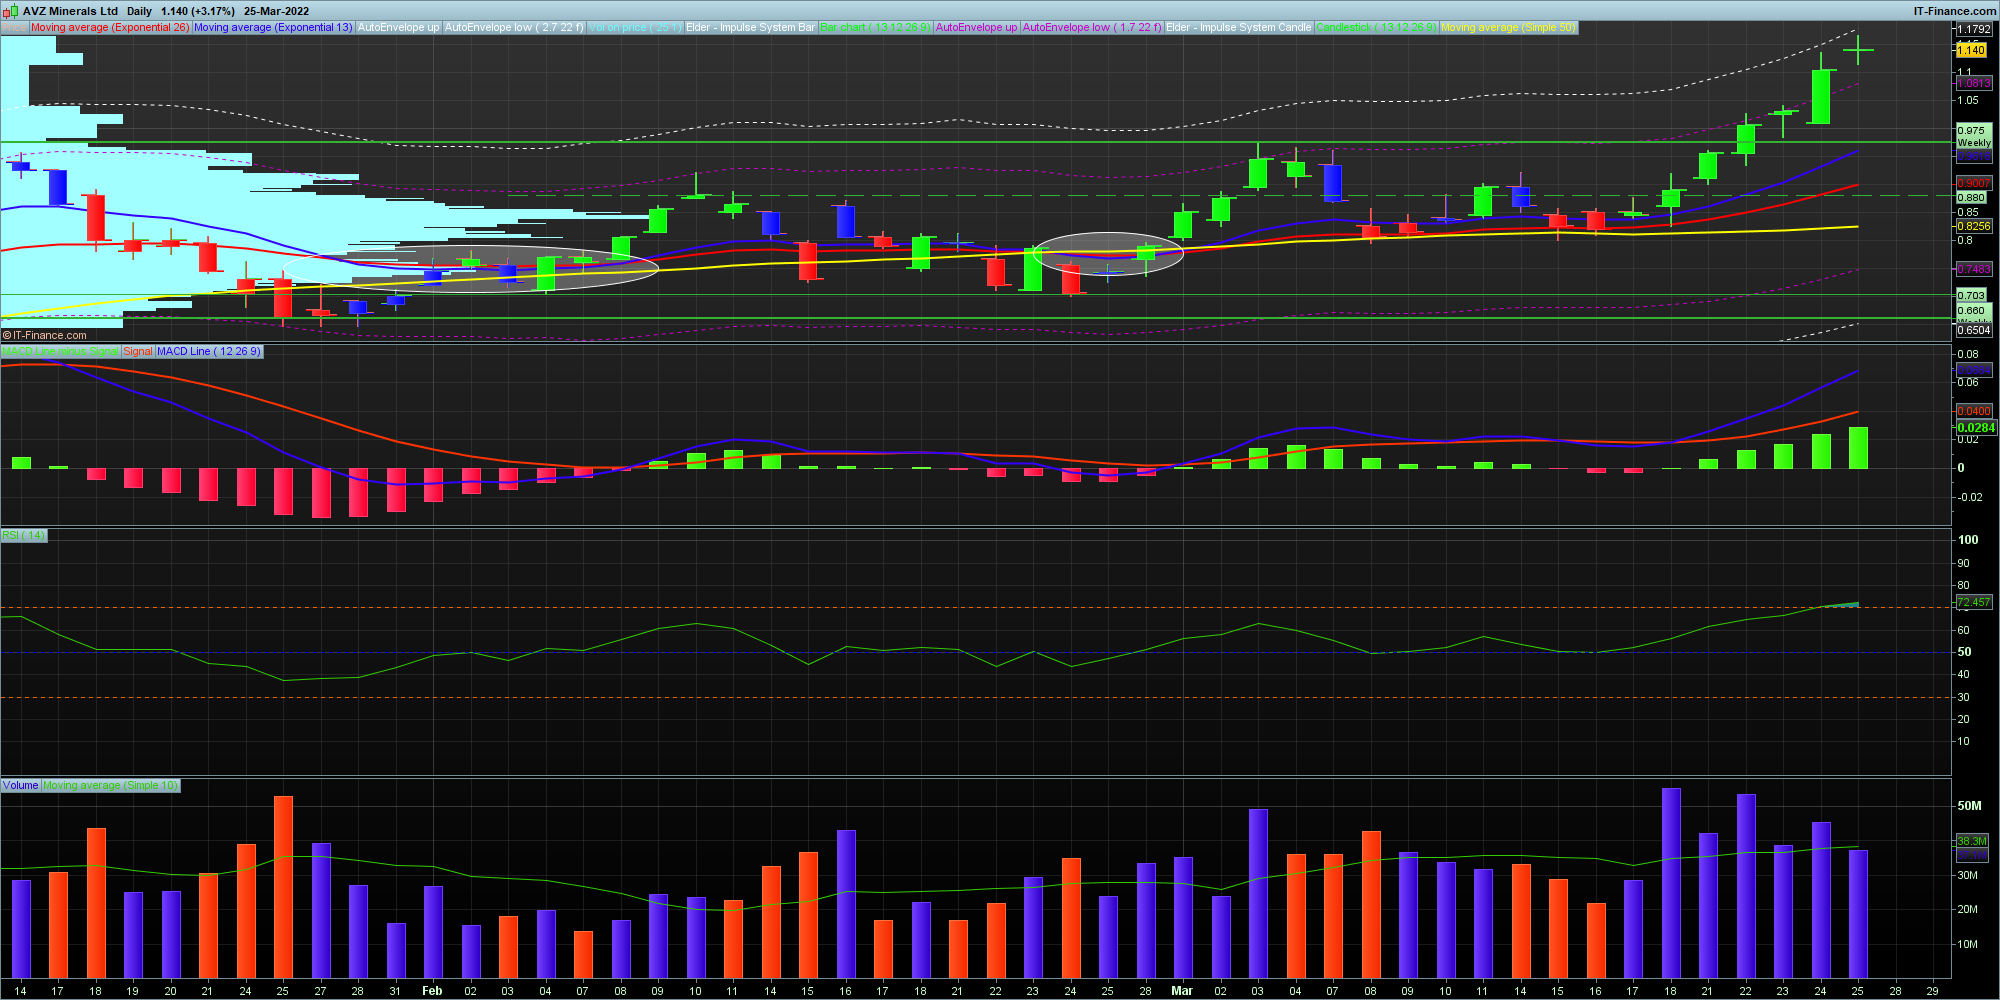The height and width of the screenshot is (1000, 2000).
Task: Open Moving average (Exponential 26) label settings
Action: 109,27
